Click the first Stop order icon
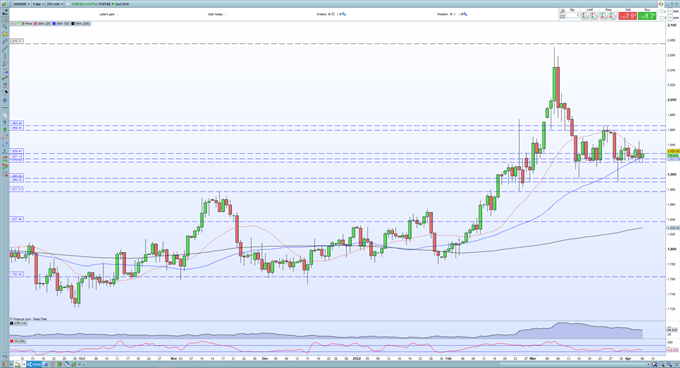 pyautogui.click(x=604, y=16)
